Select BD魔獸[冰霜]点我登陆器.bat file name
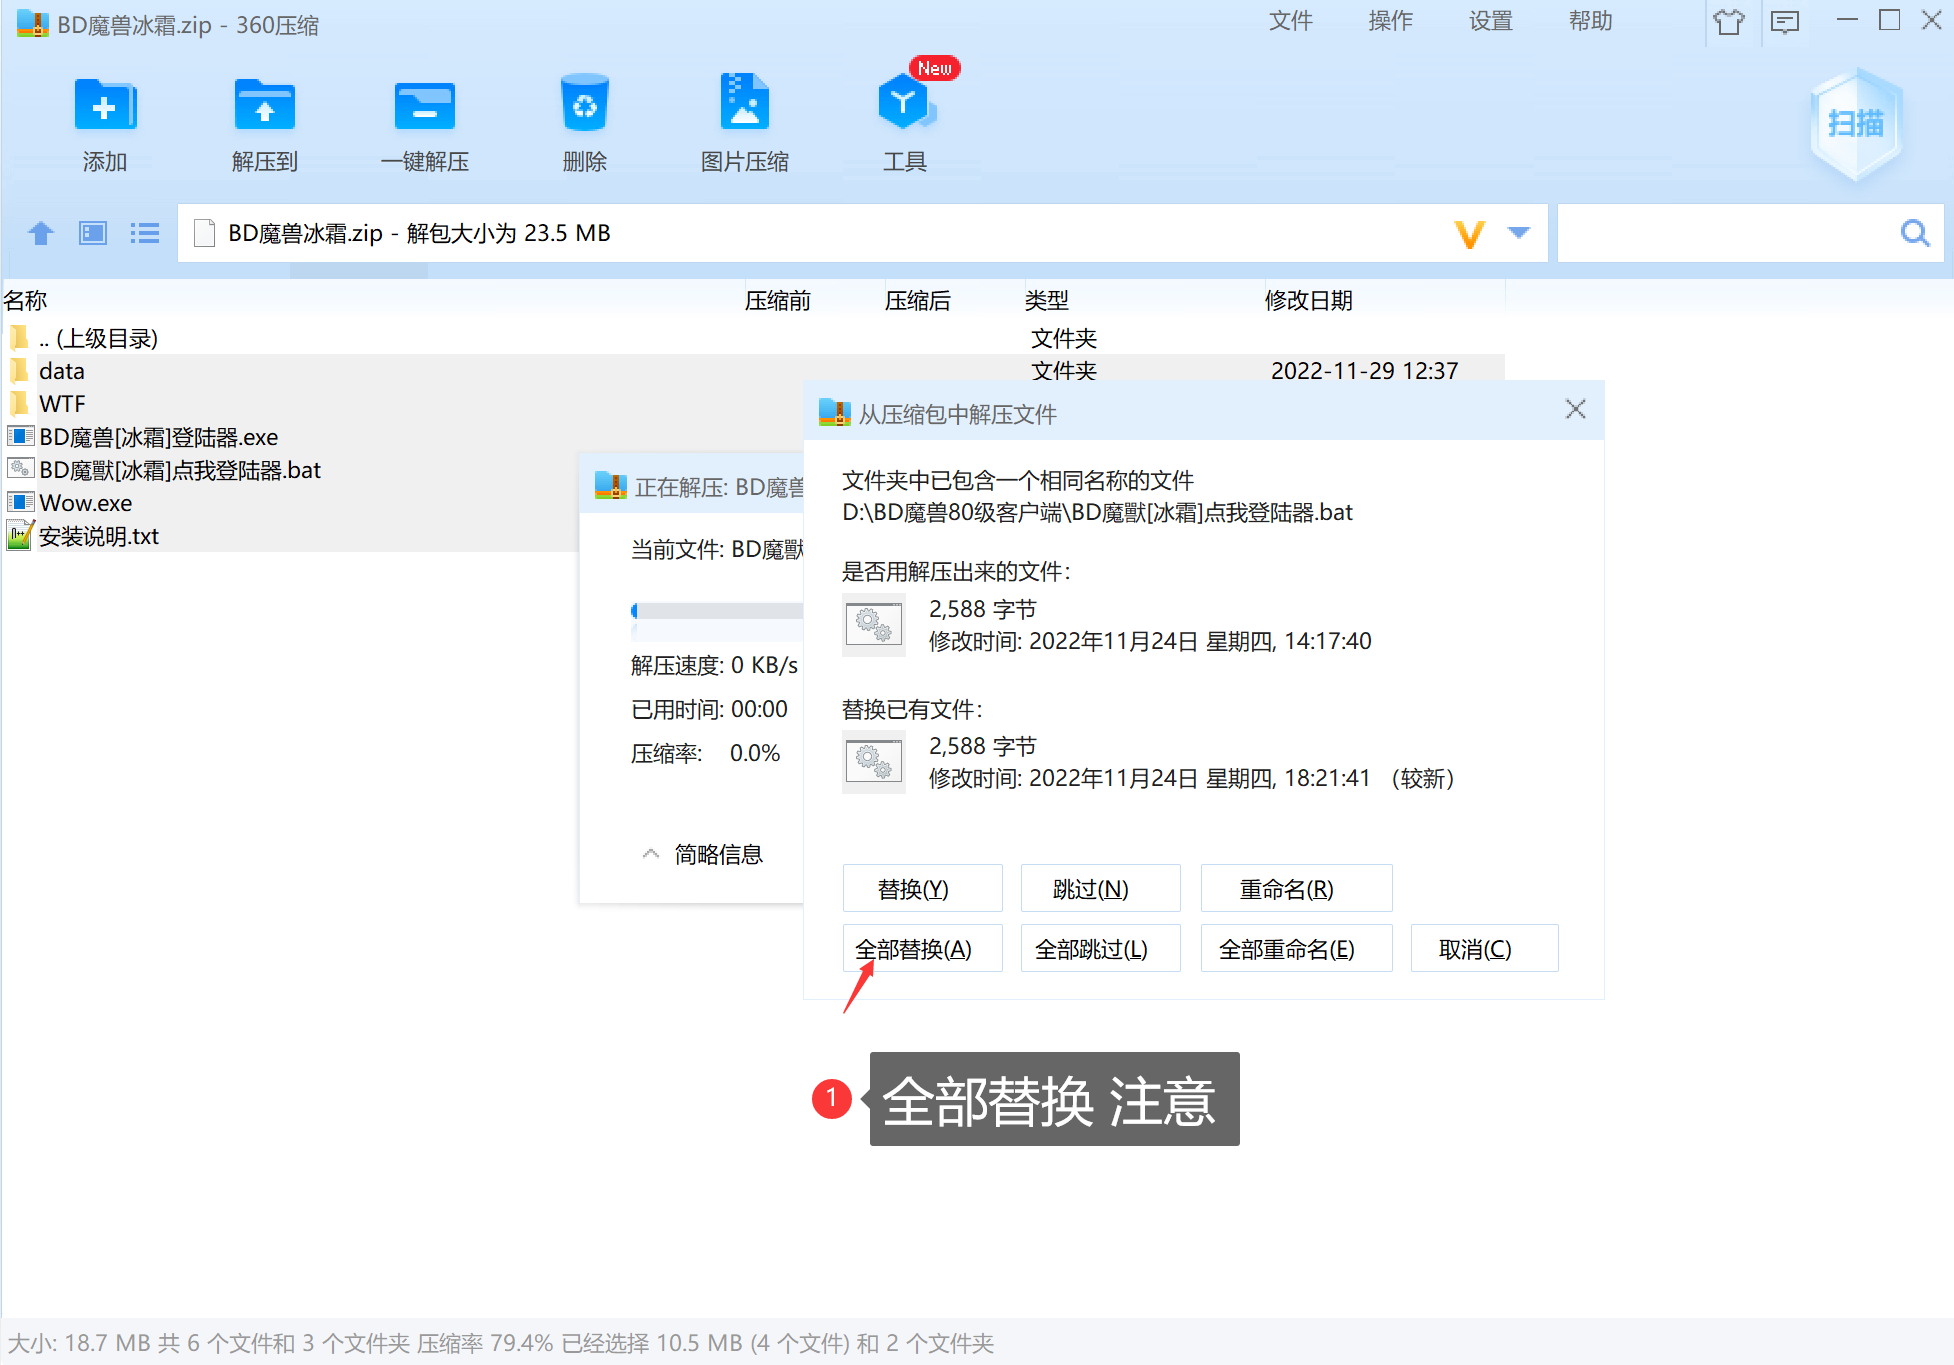Image resolution: width=1954 pixels, height=1365 pixels. 180,470
